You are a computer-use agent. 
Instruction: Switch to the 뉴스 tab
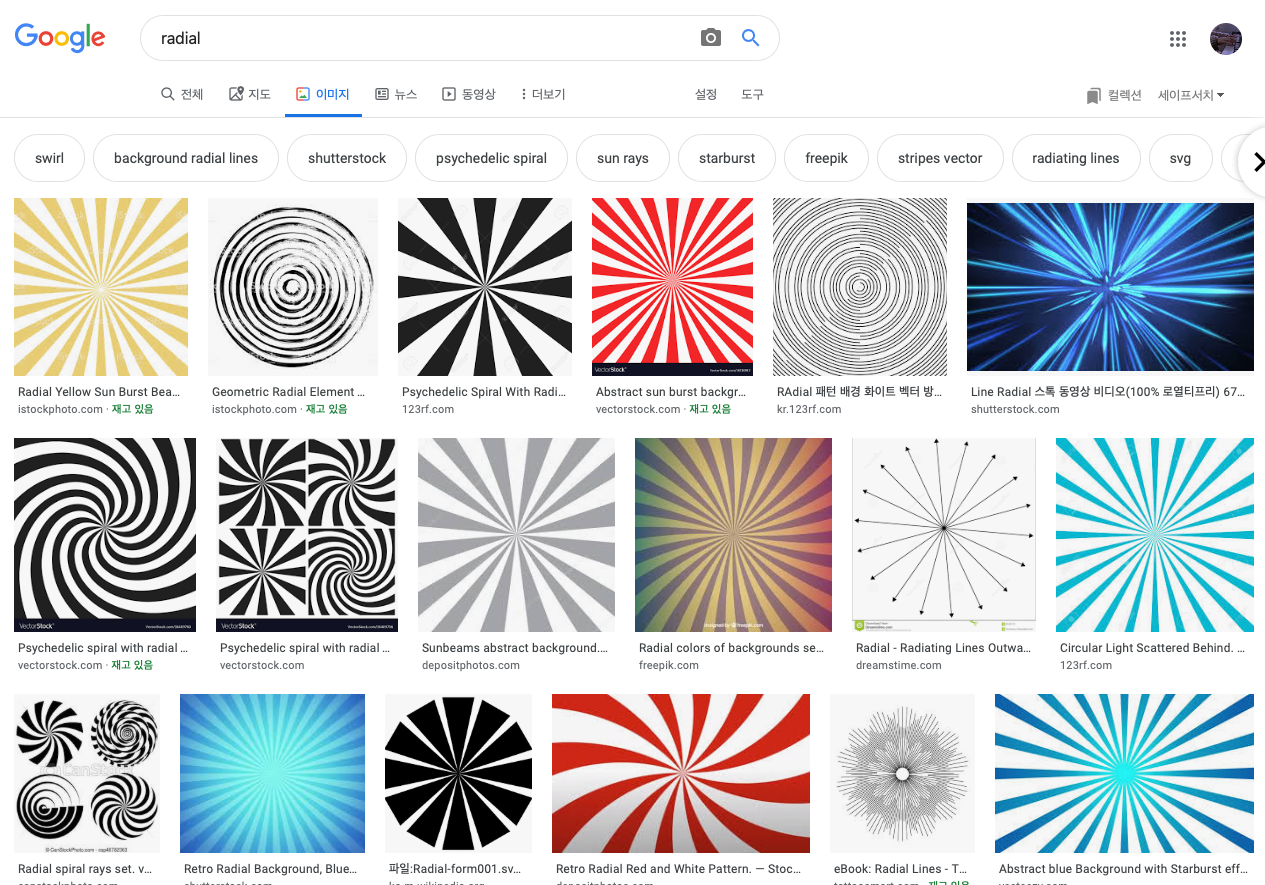[396, 94]
